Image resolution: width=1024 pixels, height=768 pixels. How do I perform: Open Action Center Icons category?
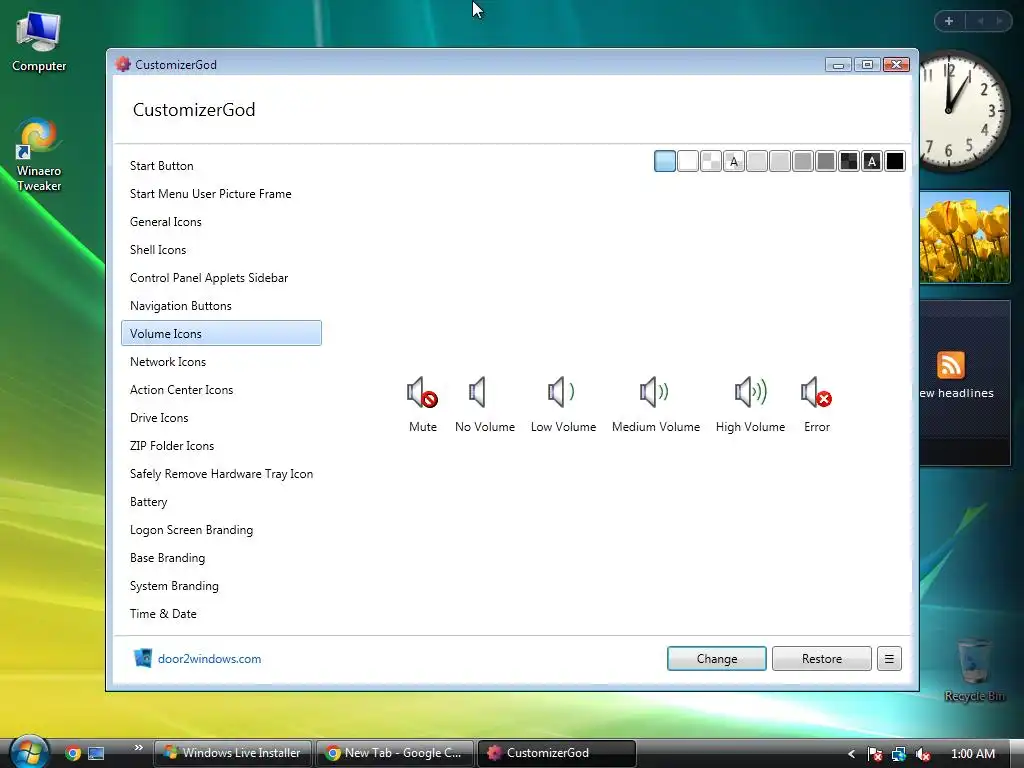221,390
